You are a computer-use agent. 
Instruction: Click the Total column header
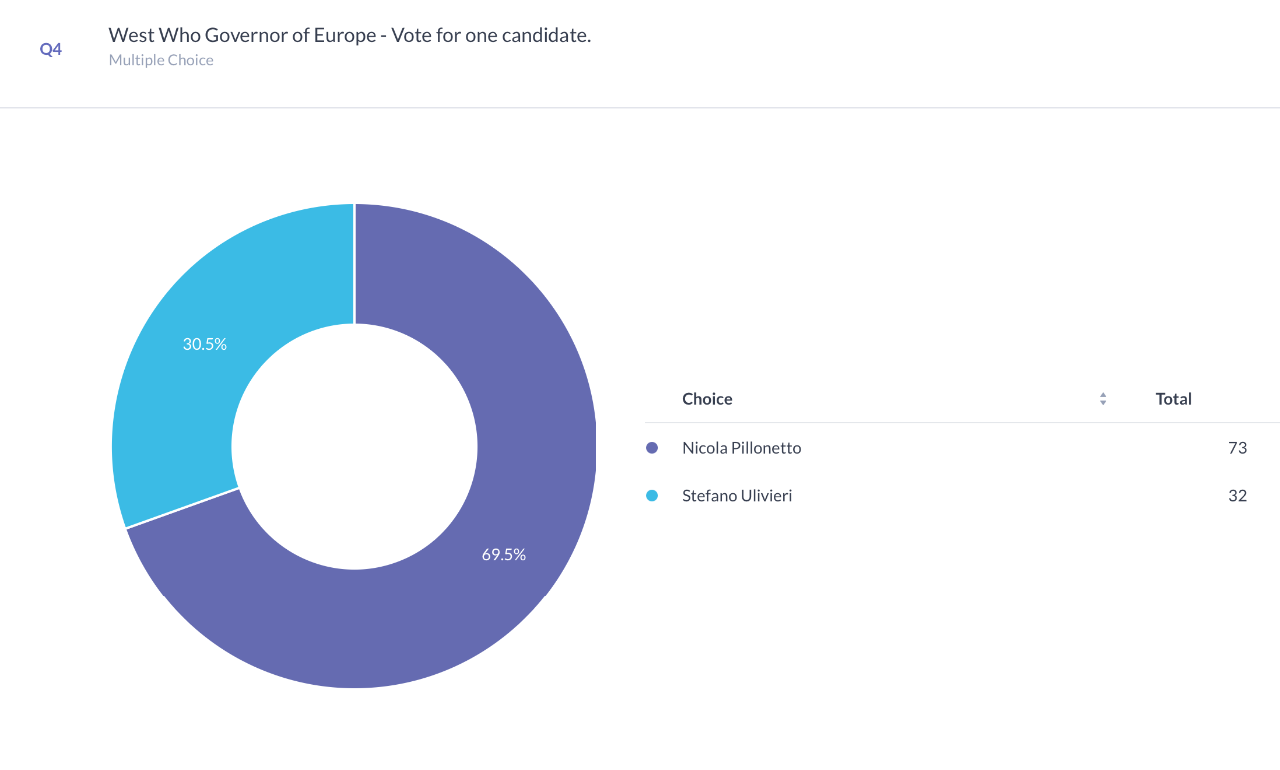pos(1174,399)
